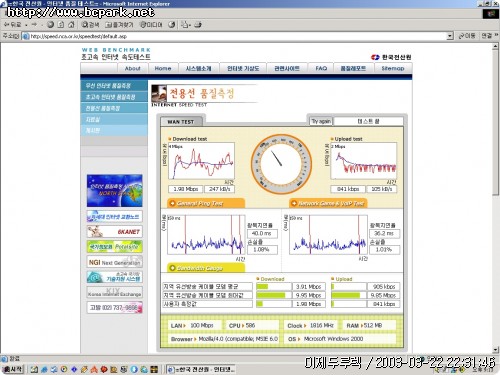Open the History icon in IE toolbar

point(172,25)
